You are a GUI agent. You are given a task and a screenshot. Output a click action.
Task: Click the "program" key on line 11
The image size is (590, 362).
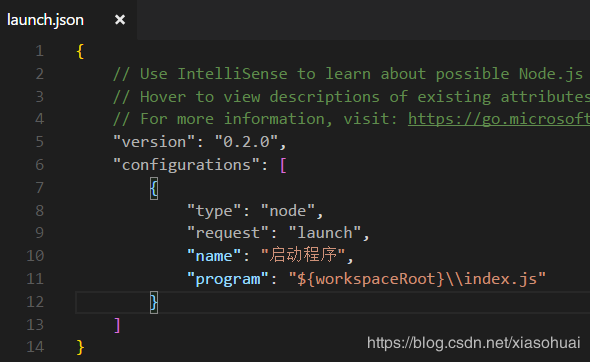[228, 279]
